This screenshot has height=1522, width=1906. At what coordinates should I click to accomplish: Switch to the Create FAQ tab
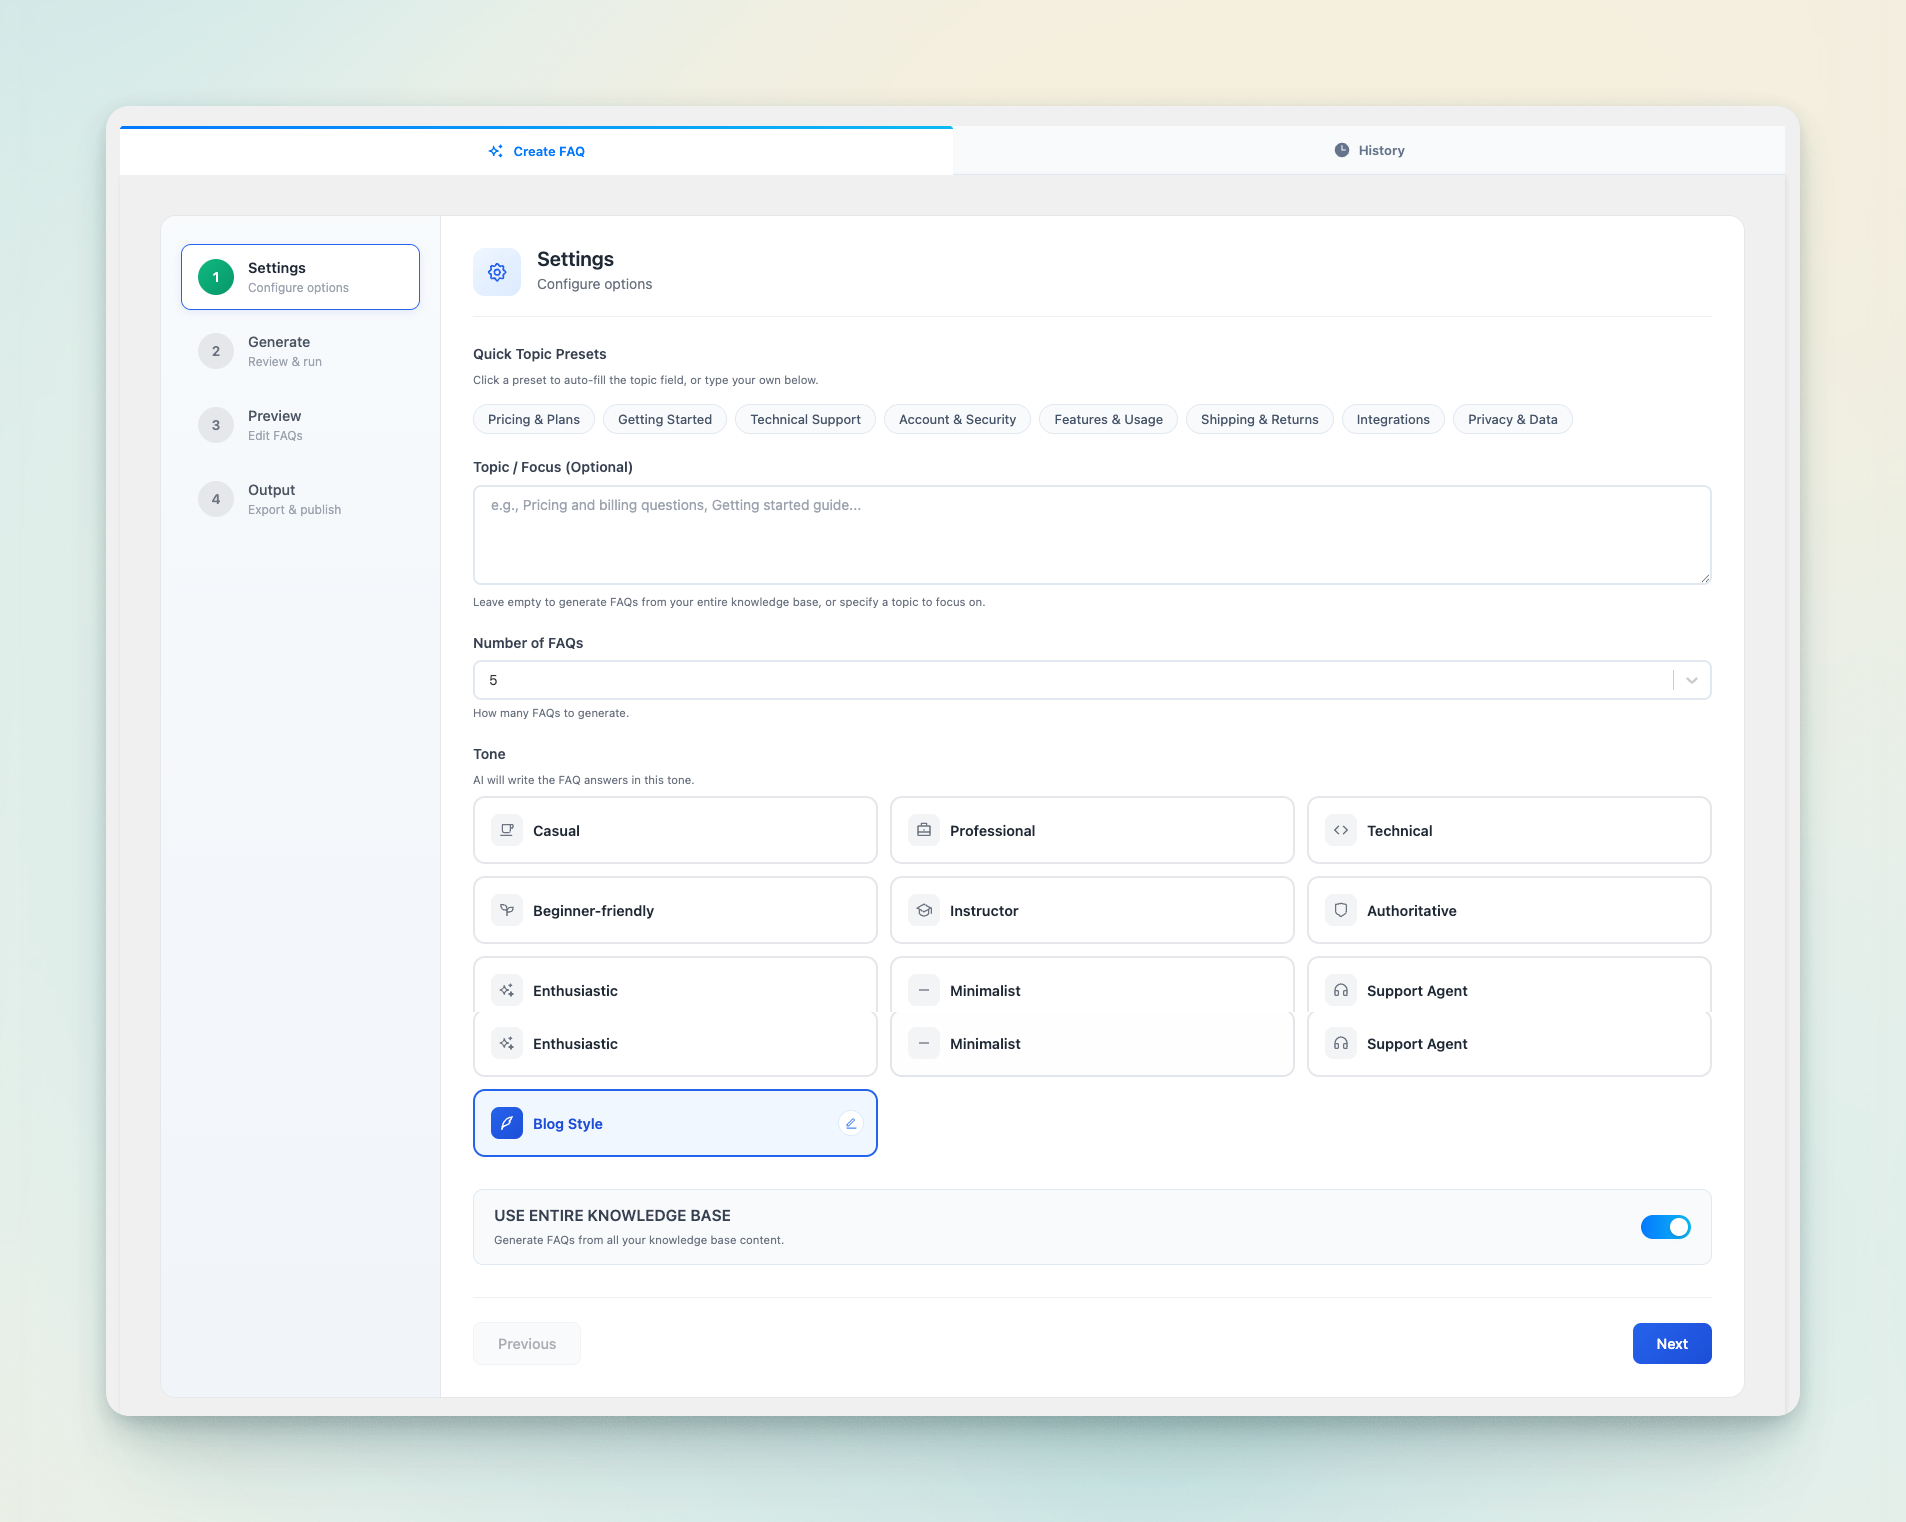(537, 151)
